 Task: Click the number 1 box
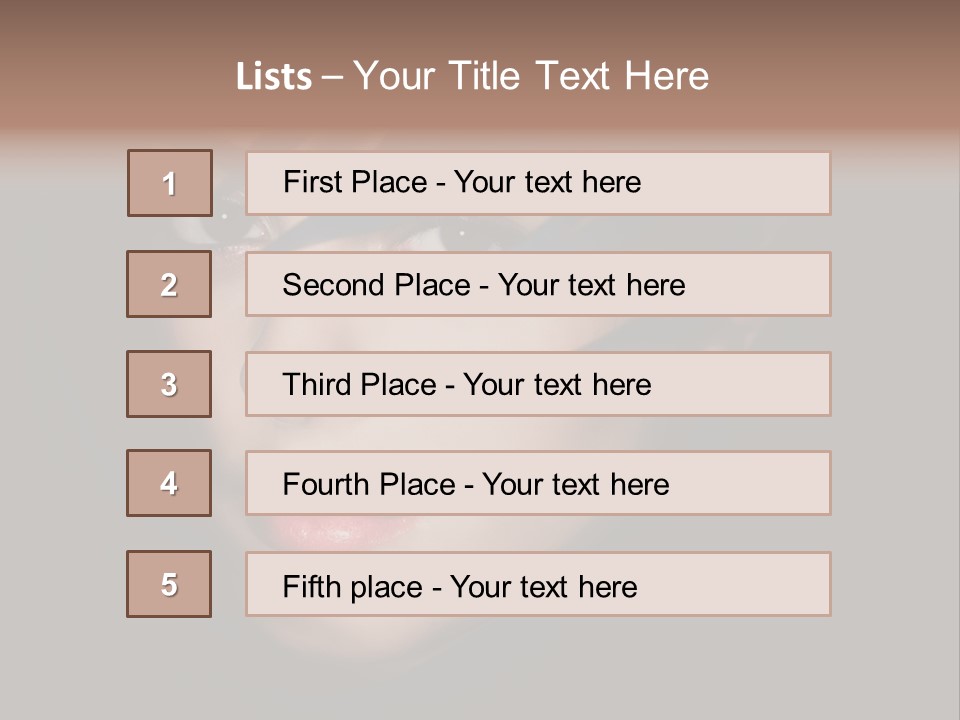[x=170, y=183]
